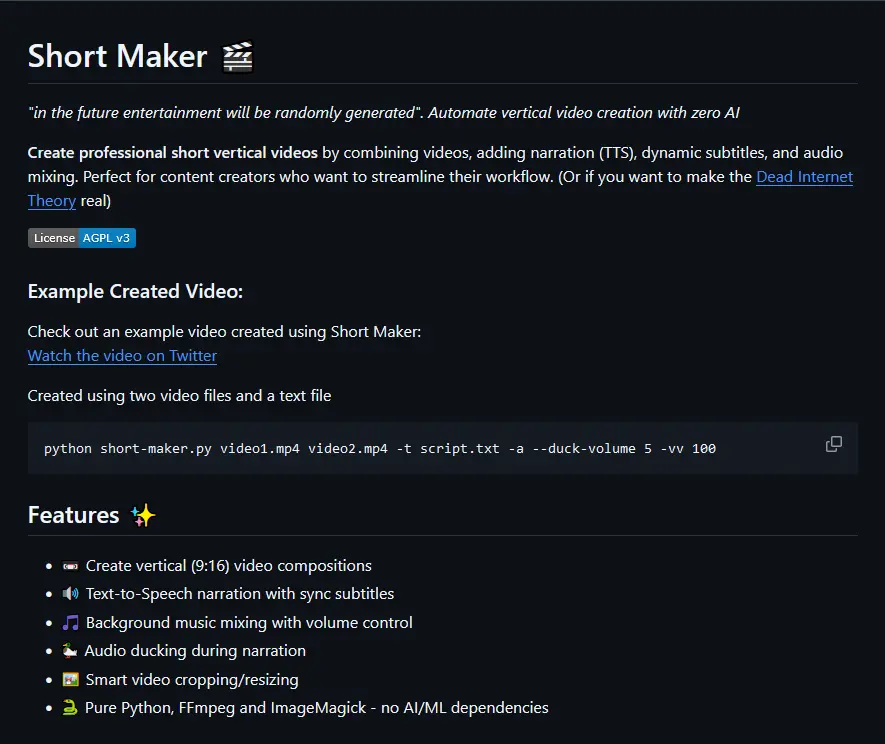The width and height of the screenshot is (885, 744).
Task: Click the License AGPL v3 badge
Action: pyautogui.click(x=82, y=238)
